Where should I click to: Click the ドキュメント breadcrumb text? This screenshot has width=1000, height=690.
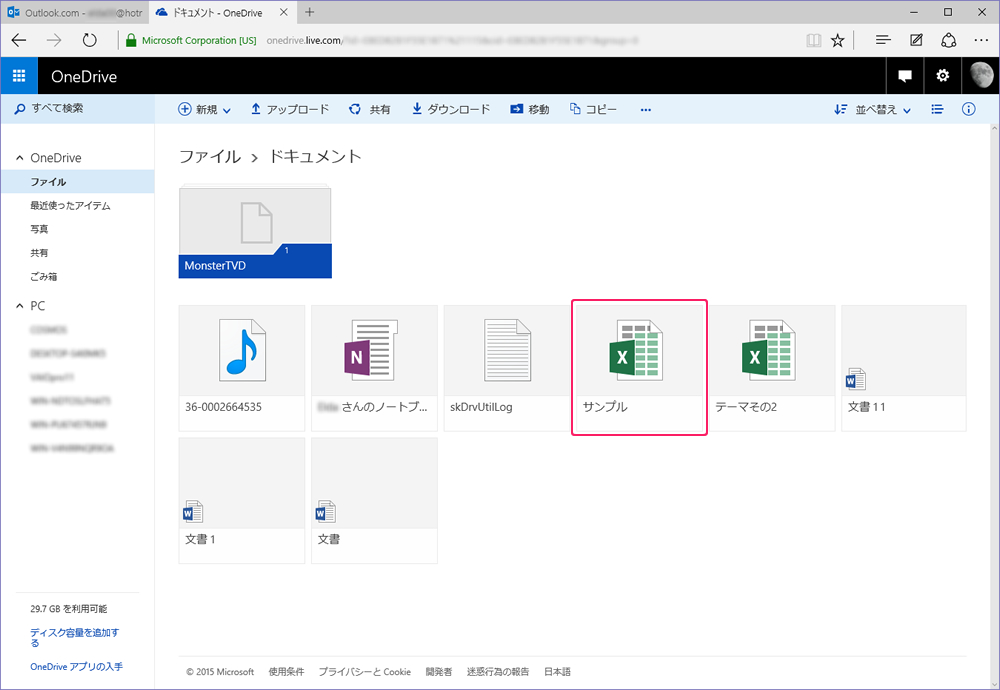point(315,156)
